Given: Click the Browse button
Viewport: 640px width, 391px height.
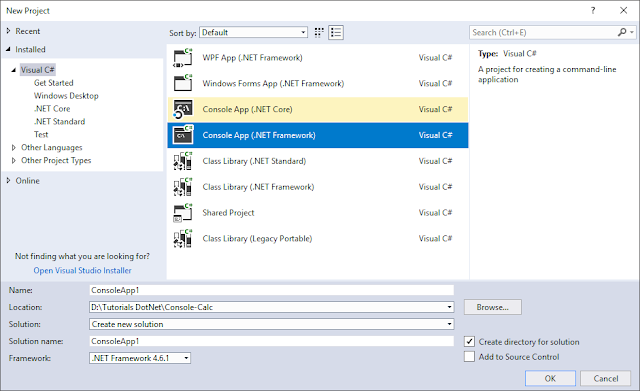Looking at the screenshot, I should pyautogui.click(x=493, y=307).
